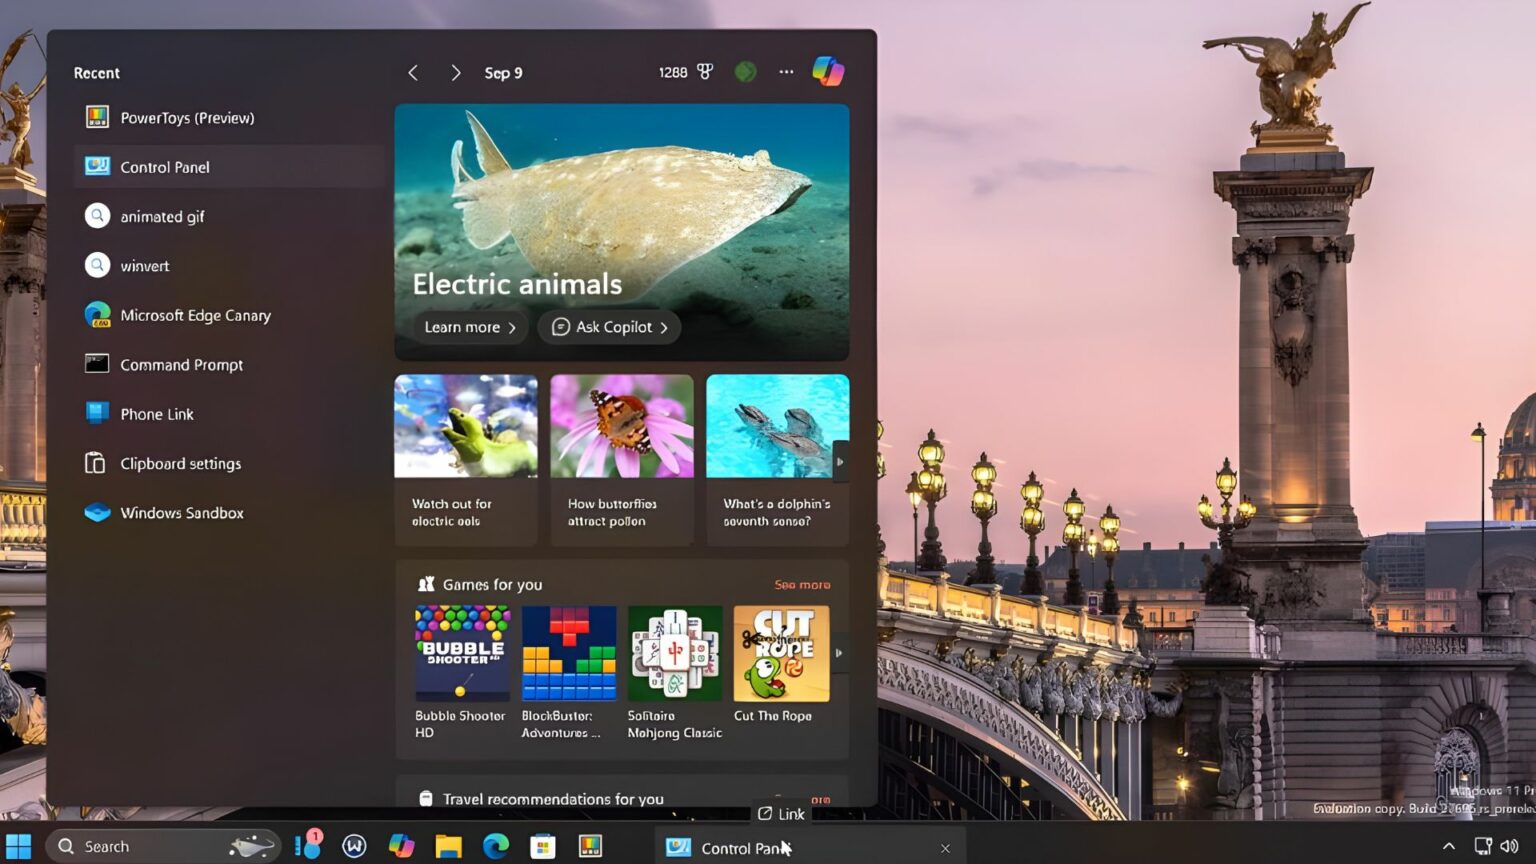Open Copilot from the search panel header

[828, 71]
